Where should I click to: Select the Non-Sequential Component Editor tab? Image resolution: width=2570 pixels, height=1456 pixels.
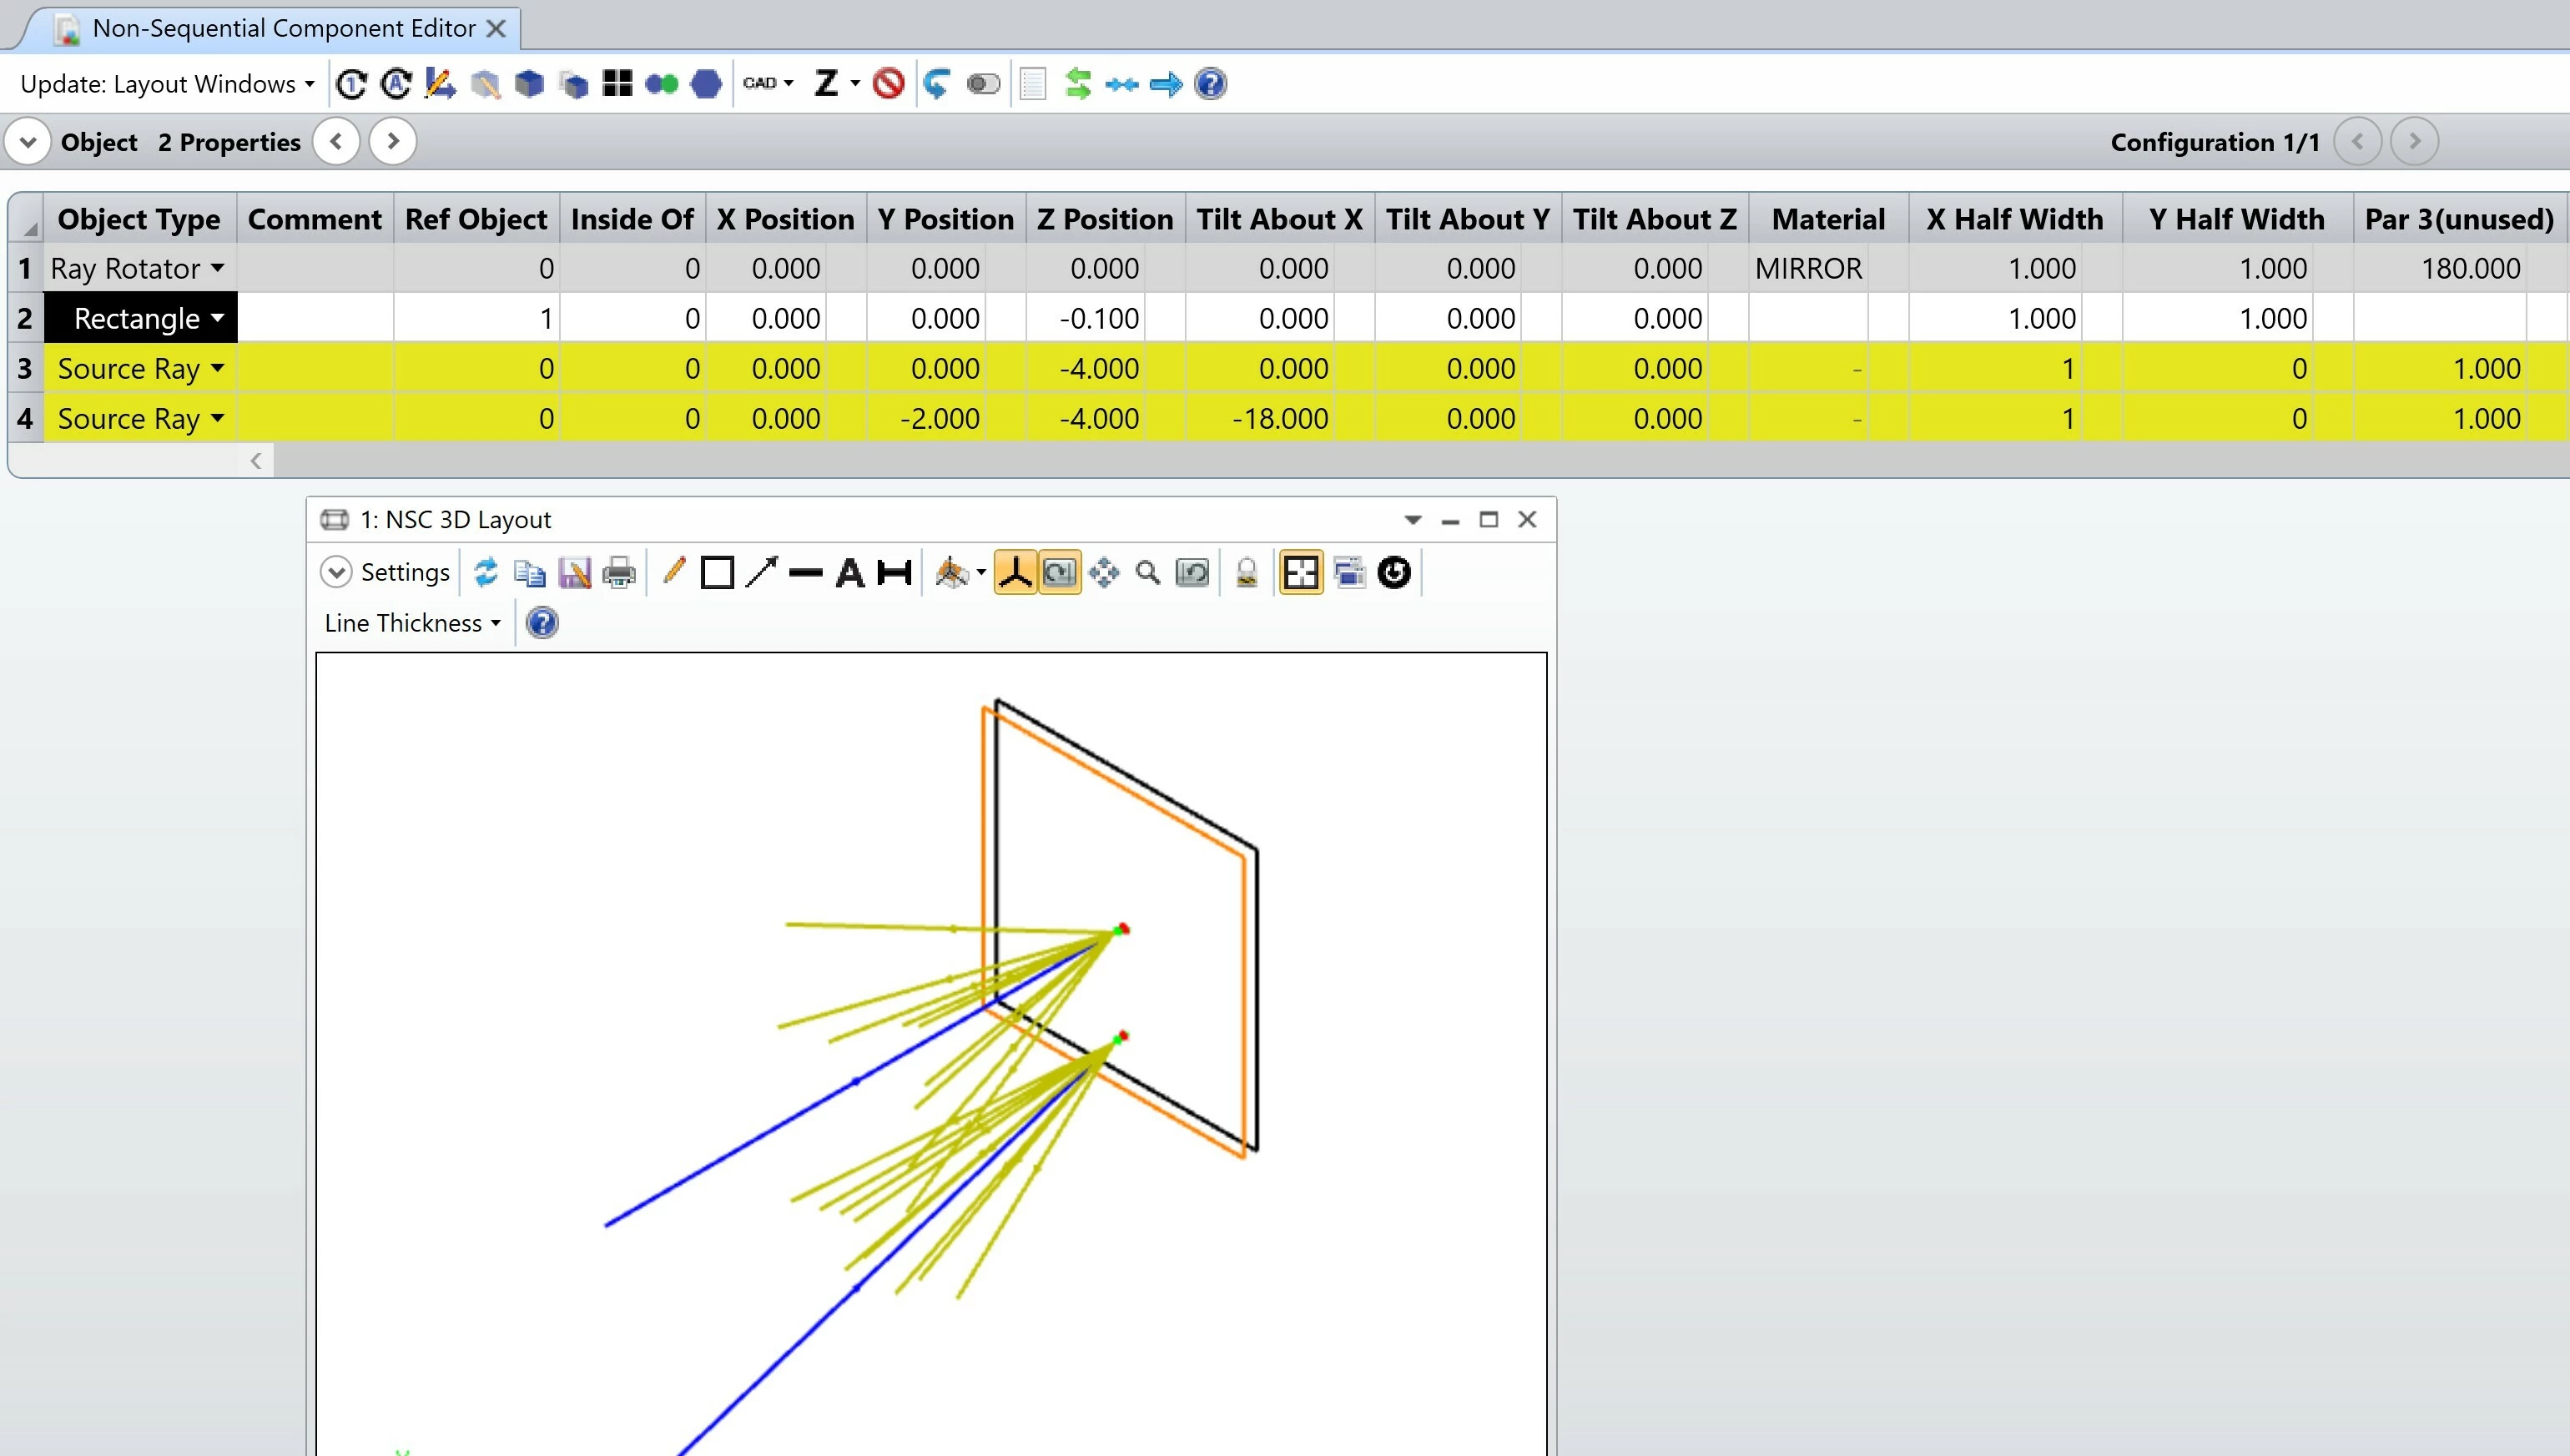coord(283,28)
